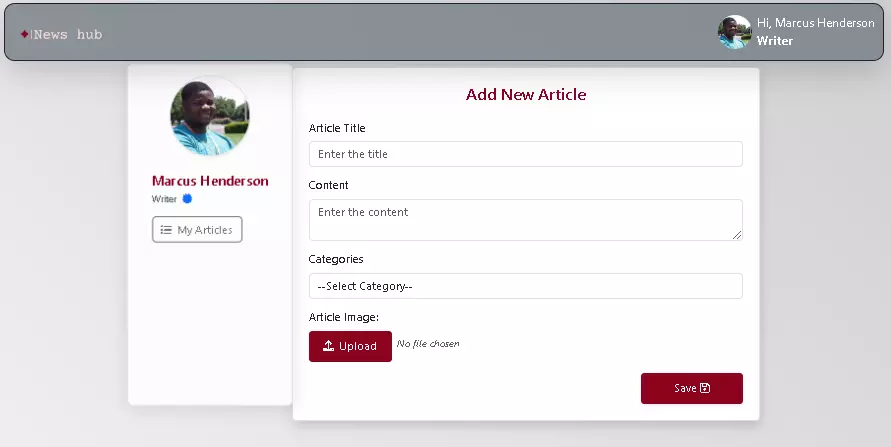
Task: Focus the Article Title input field
Action: [x=526, y=154]
